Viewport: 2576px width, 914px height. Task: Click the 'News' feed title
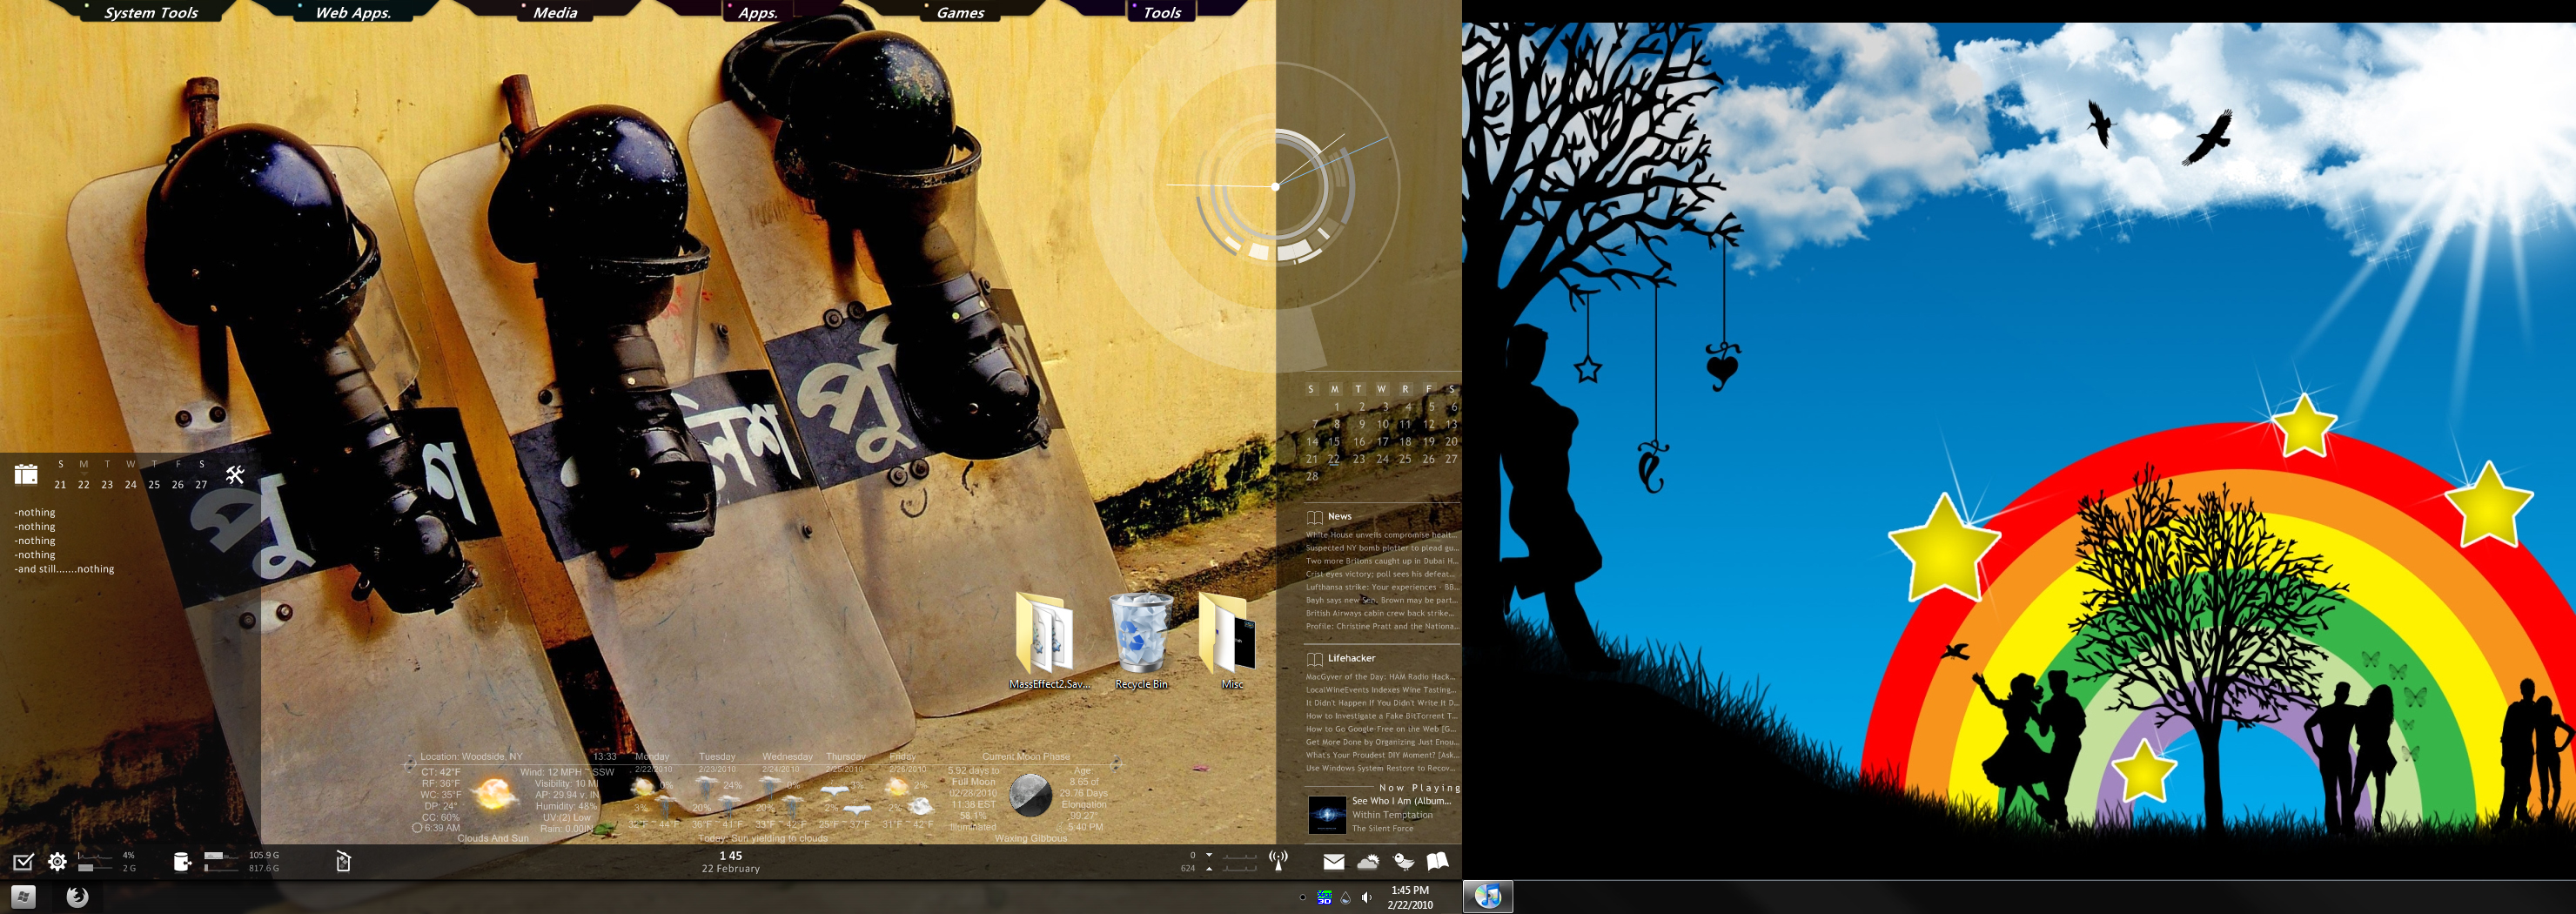[x=1339, y=516]
